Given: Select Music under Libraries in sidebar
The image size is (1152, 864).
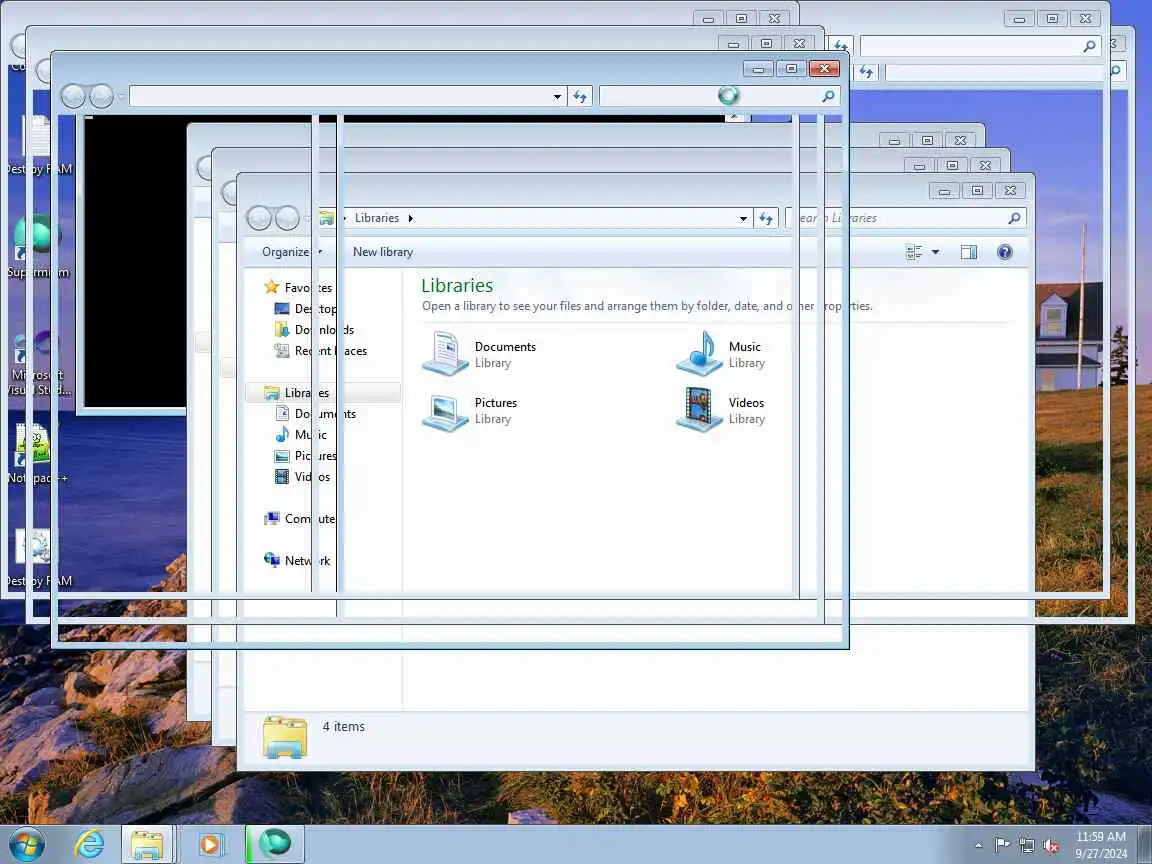Looking at the screenshot, I should pos(301,435).
